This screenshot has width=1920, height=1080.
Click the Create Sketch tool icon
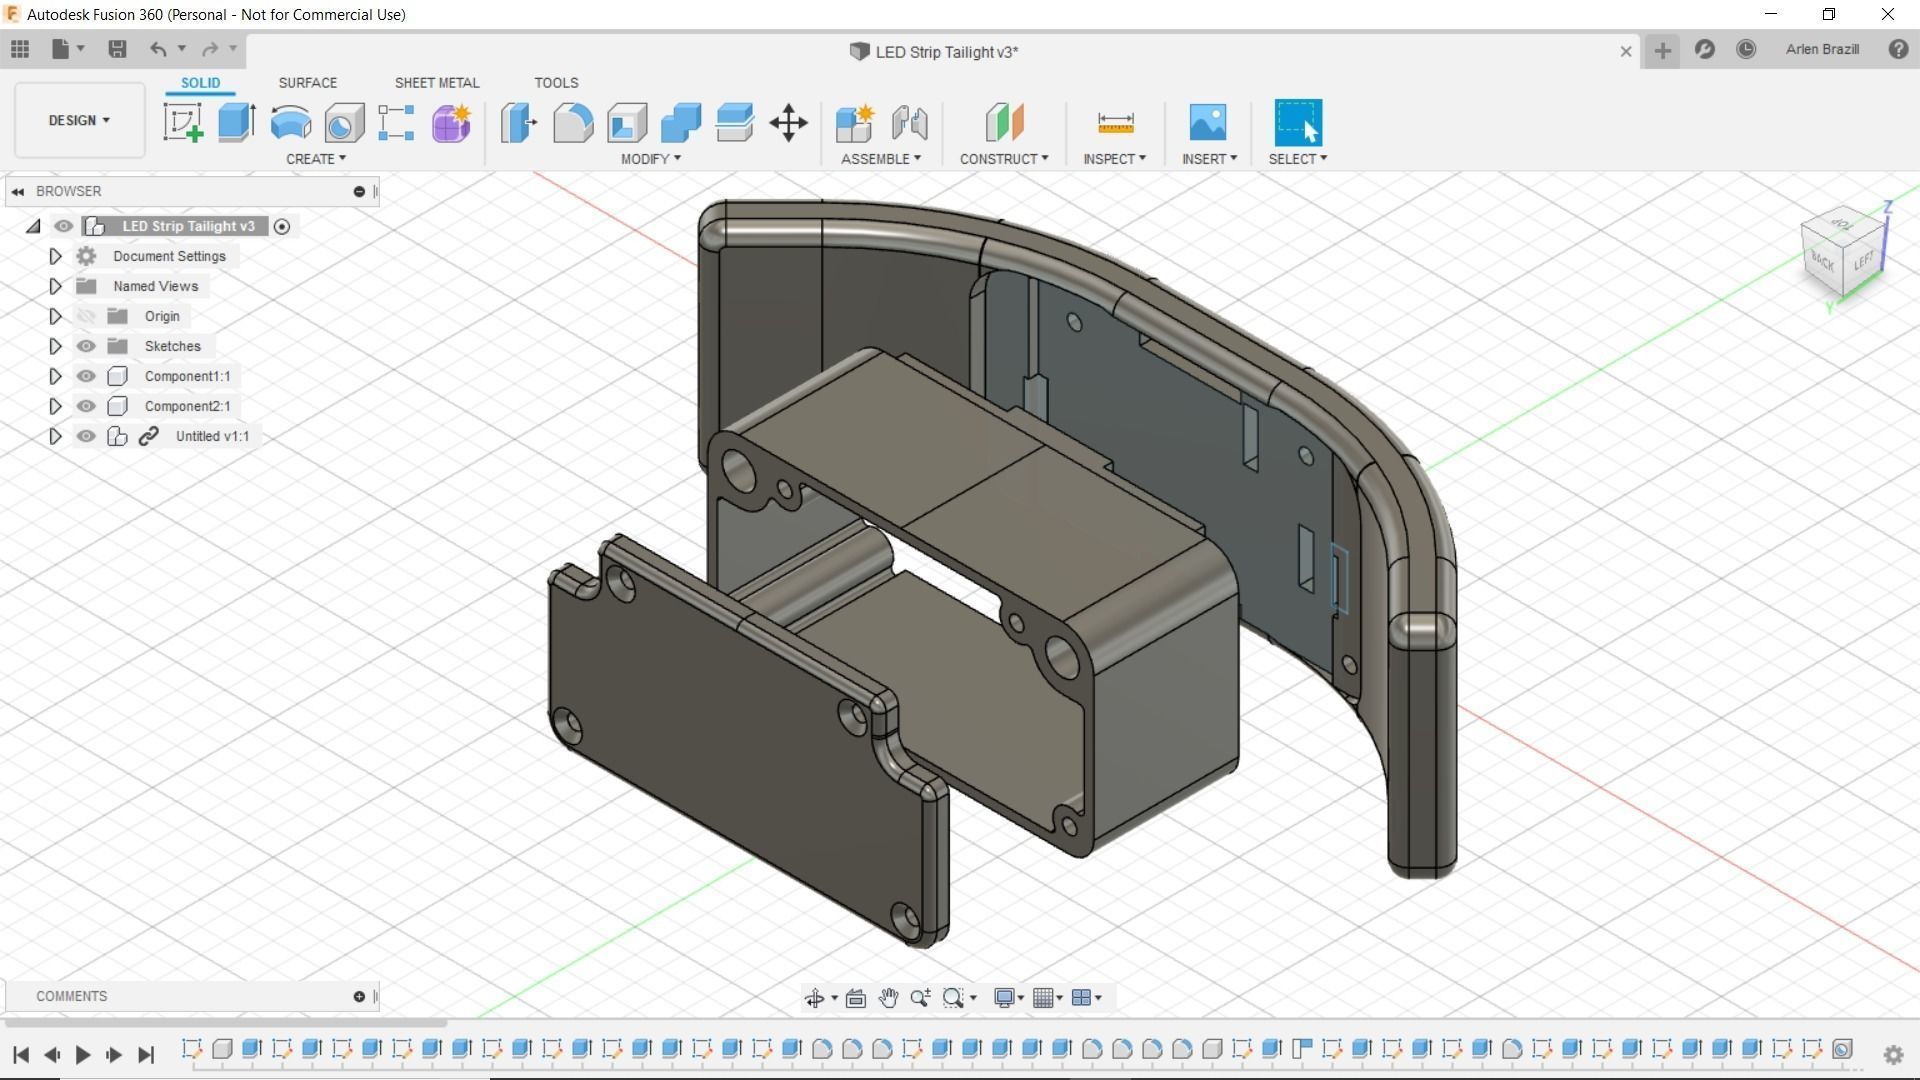(x=183, y=123)
